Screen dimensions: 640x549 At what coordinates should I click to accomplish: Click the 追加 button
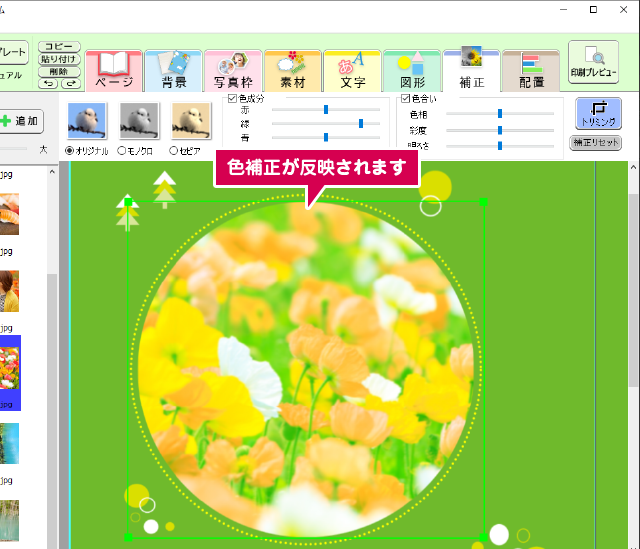tap(20, 121)
